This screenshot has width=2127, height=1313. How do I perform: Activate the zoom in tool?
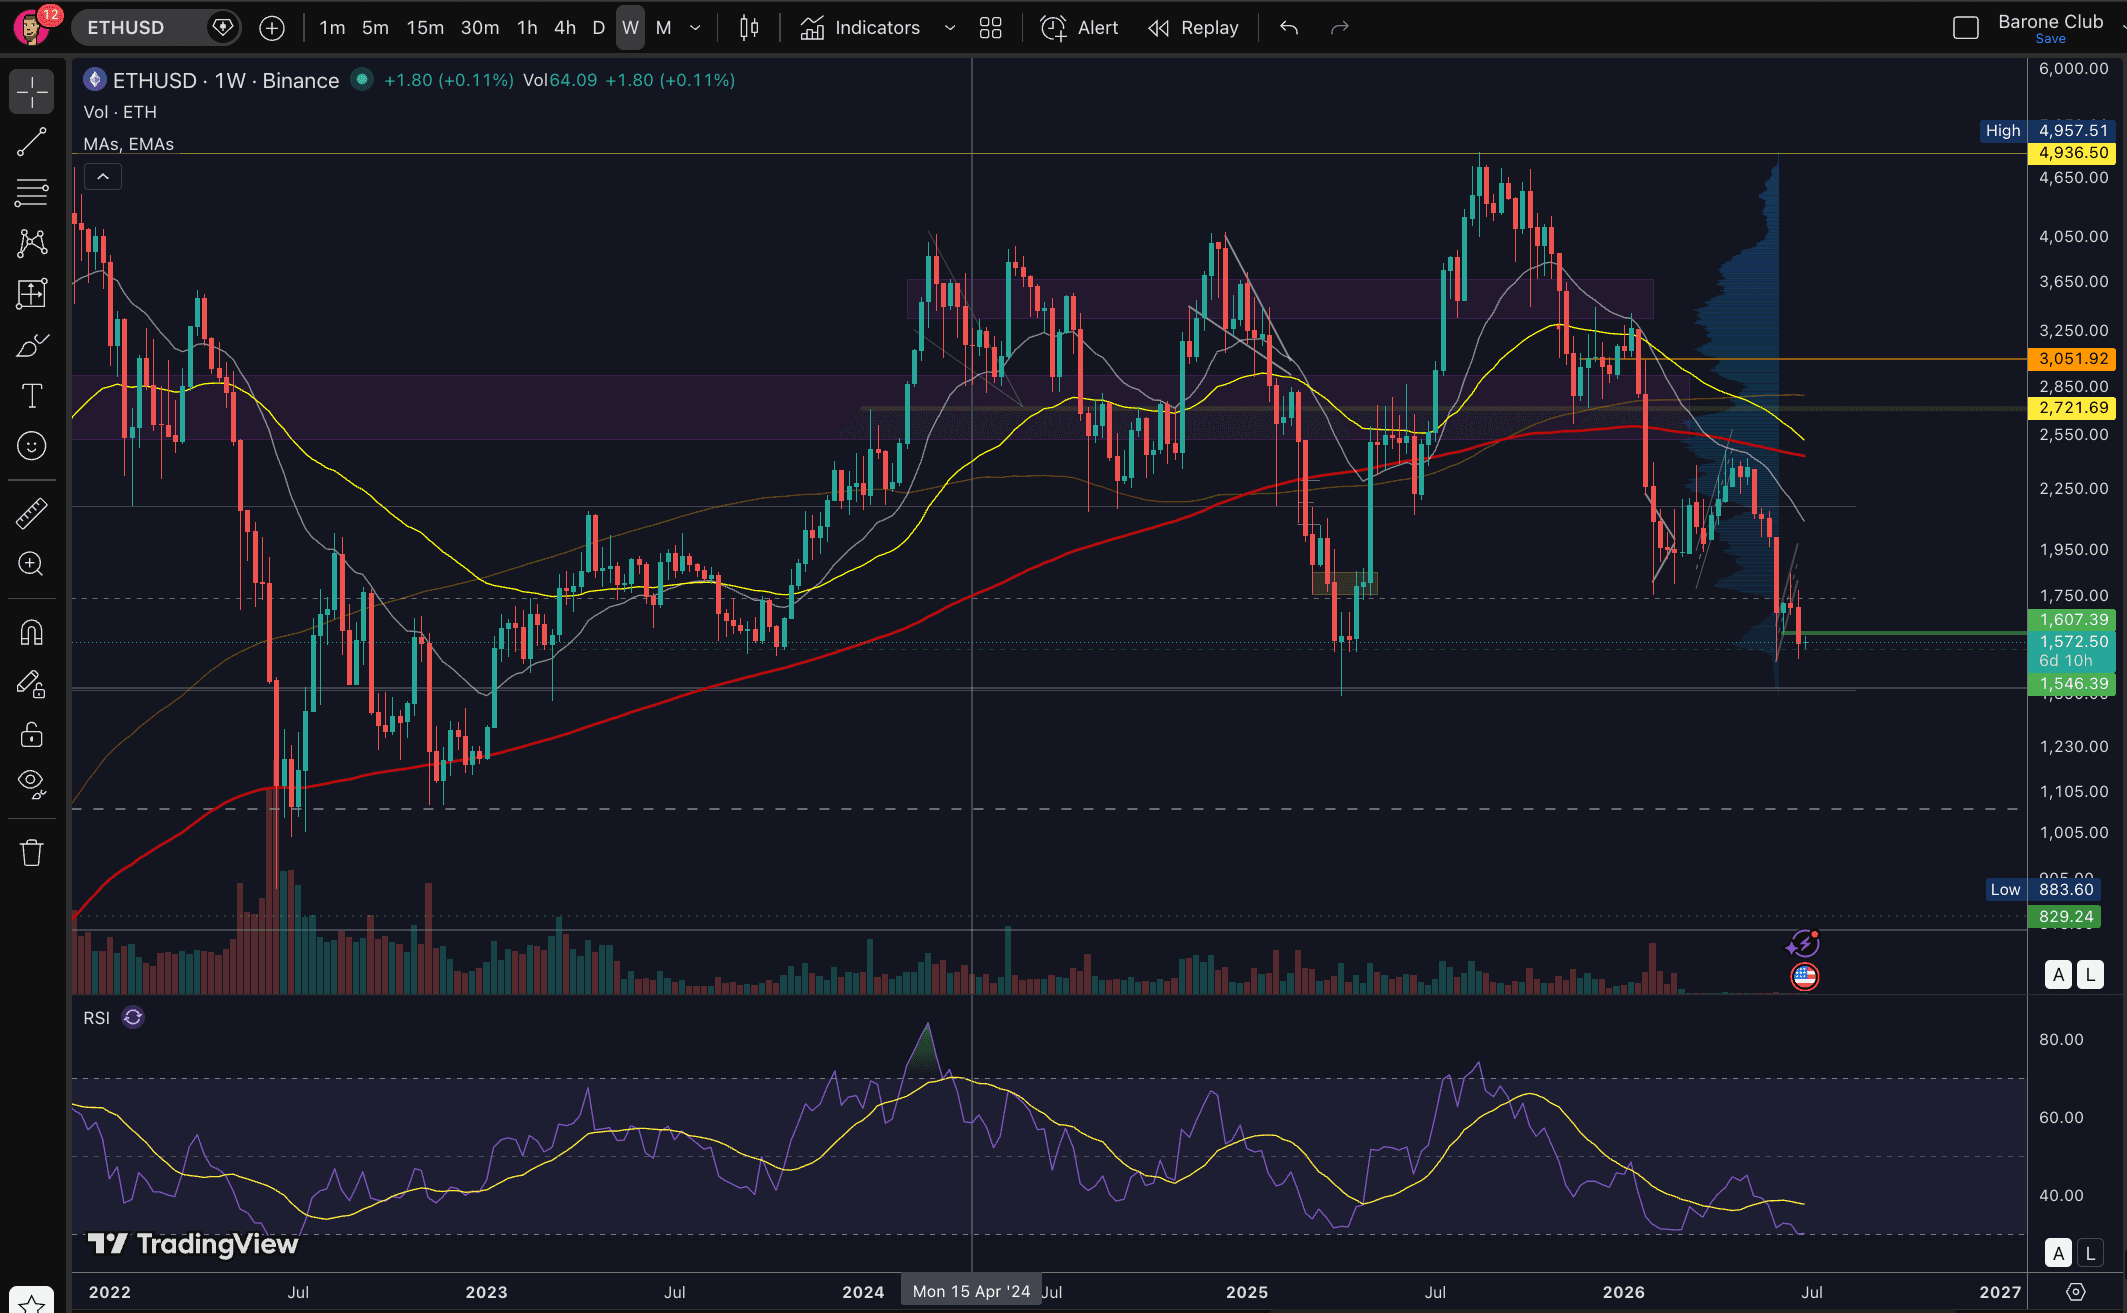[32, 564]
